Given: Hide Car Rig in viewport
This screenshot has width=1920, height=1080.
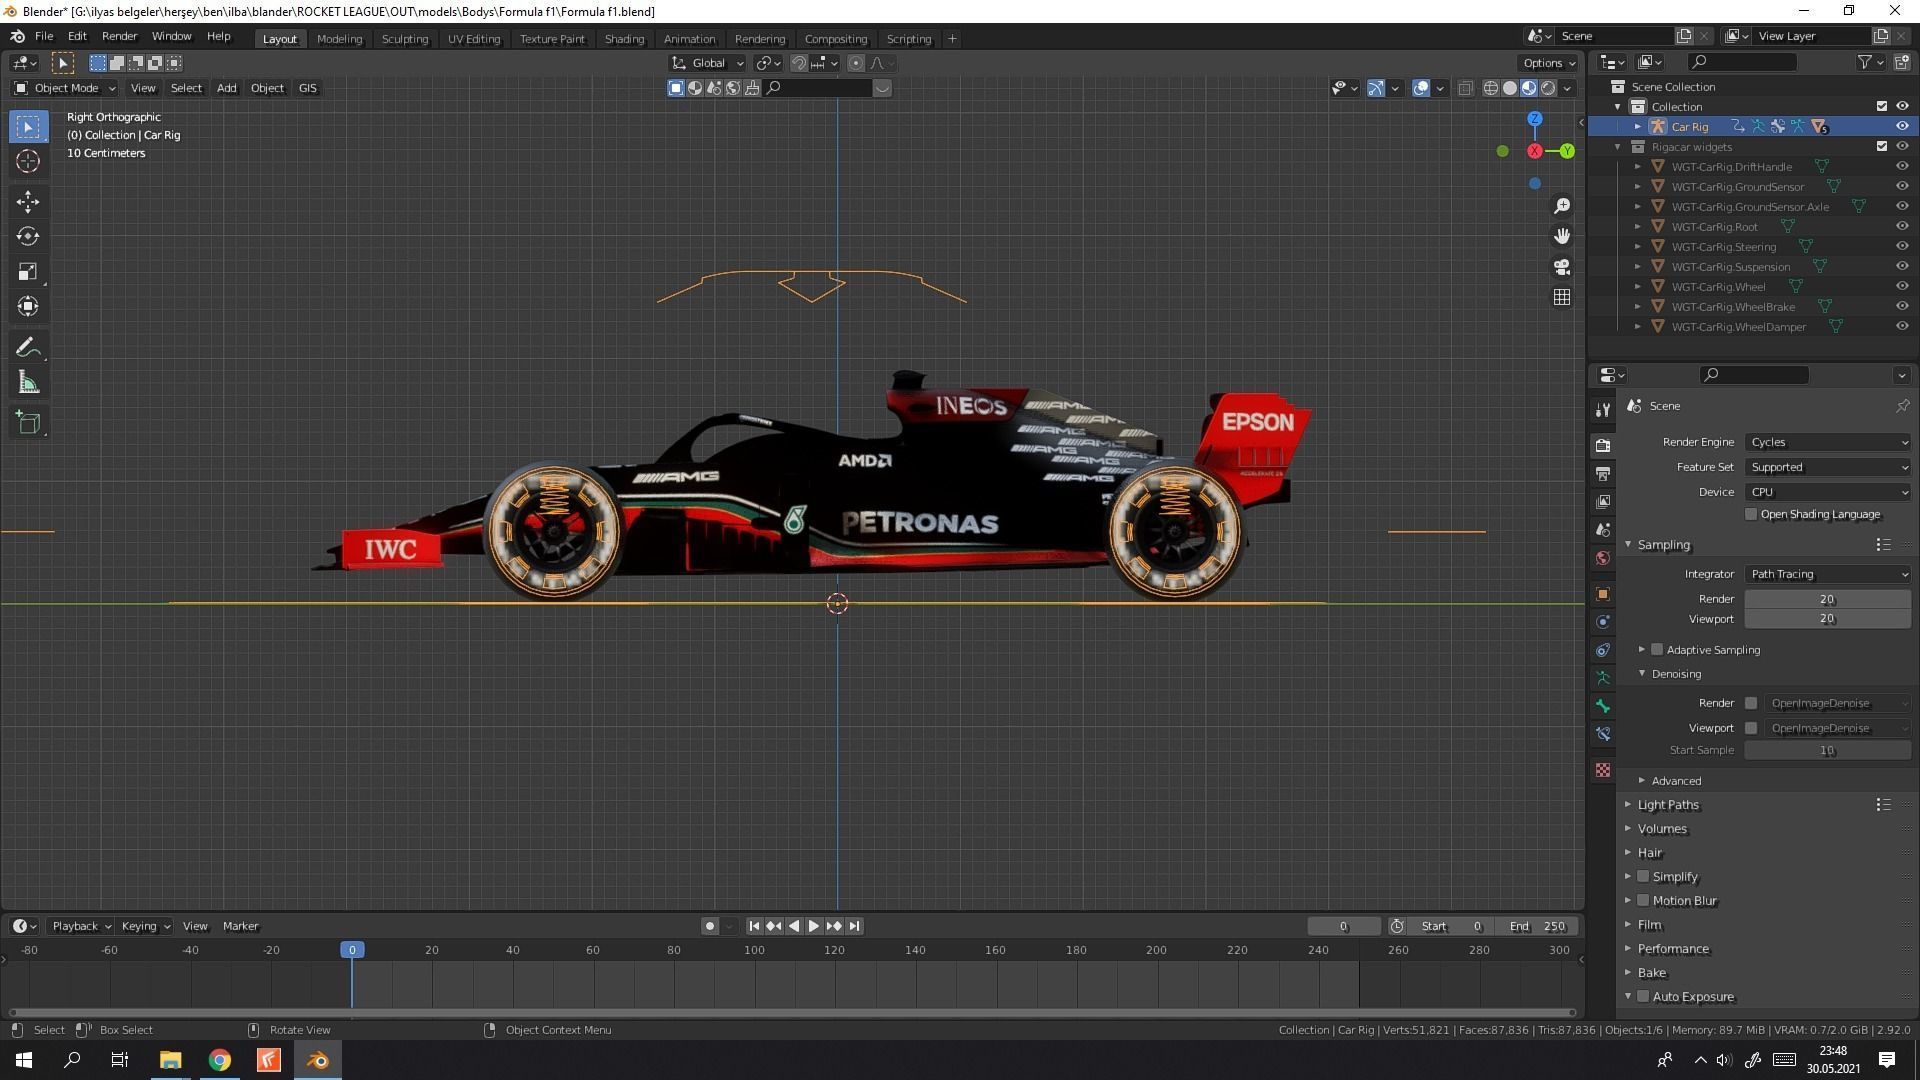Looking at the screenshot, I should 1902,126.
